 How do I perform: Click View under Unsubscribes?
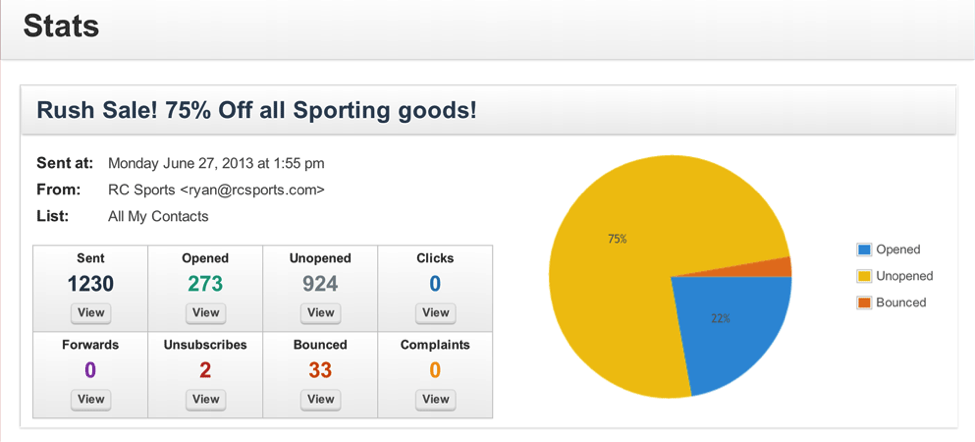(x=206, y=398)
